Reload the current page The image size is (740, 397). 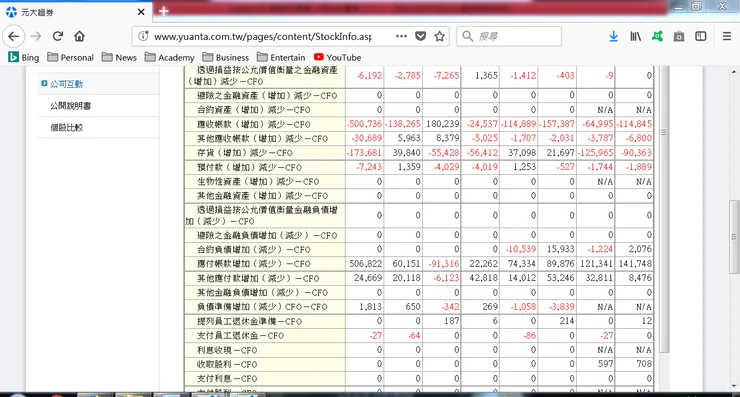(x=58, y=36)
